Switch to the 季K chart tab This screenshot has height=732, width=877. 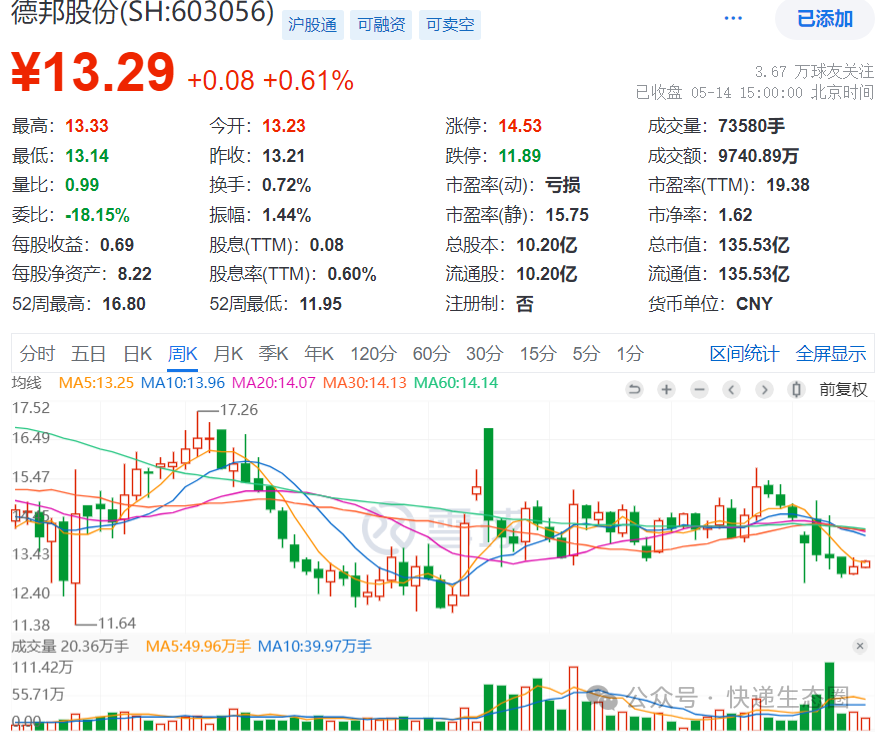click(x=274, y=353)
